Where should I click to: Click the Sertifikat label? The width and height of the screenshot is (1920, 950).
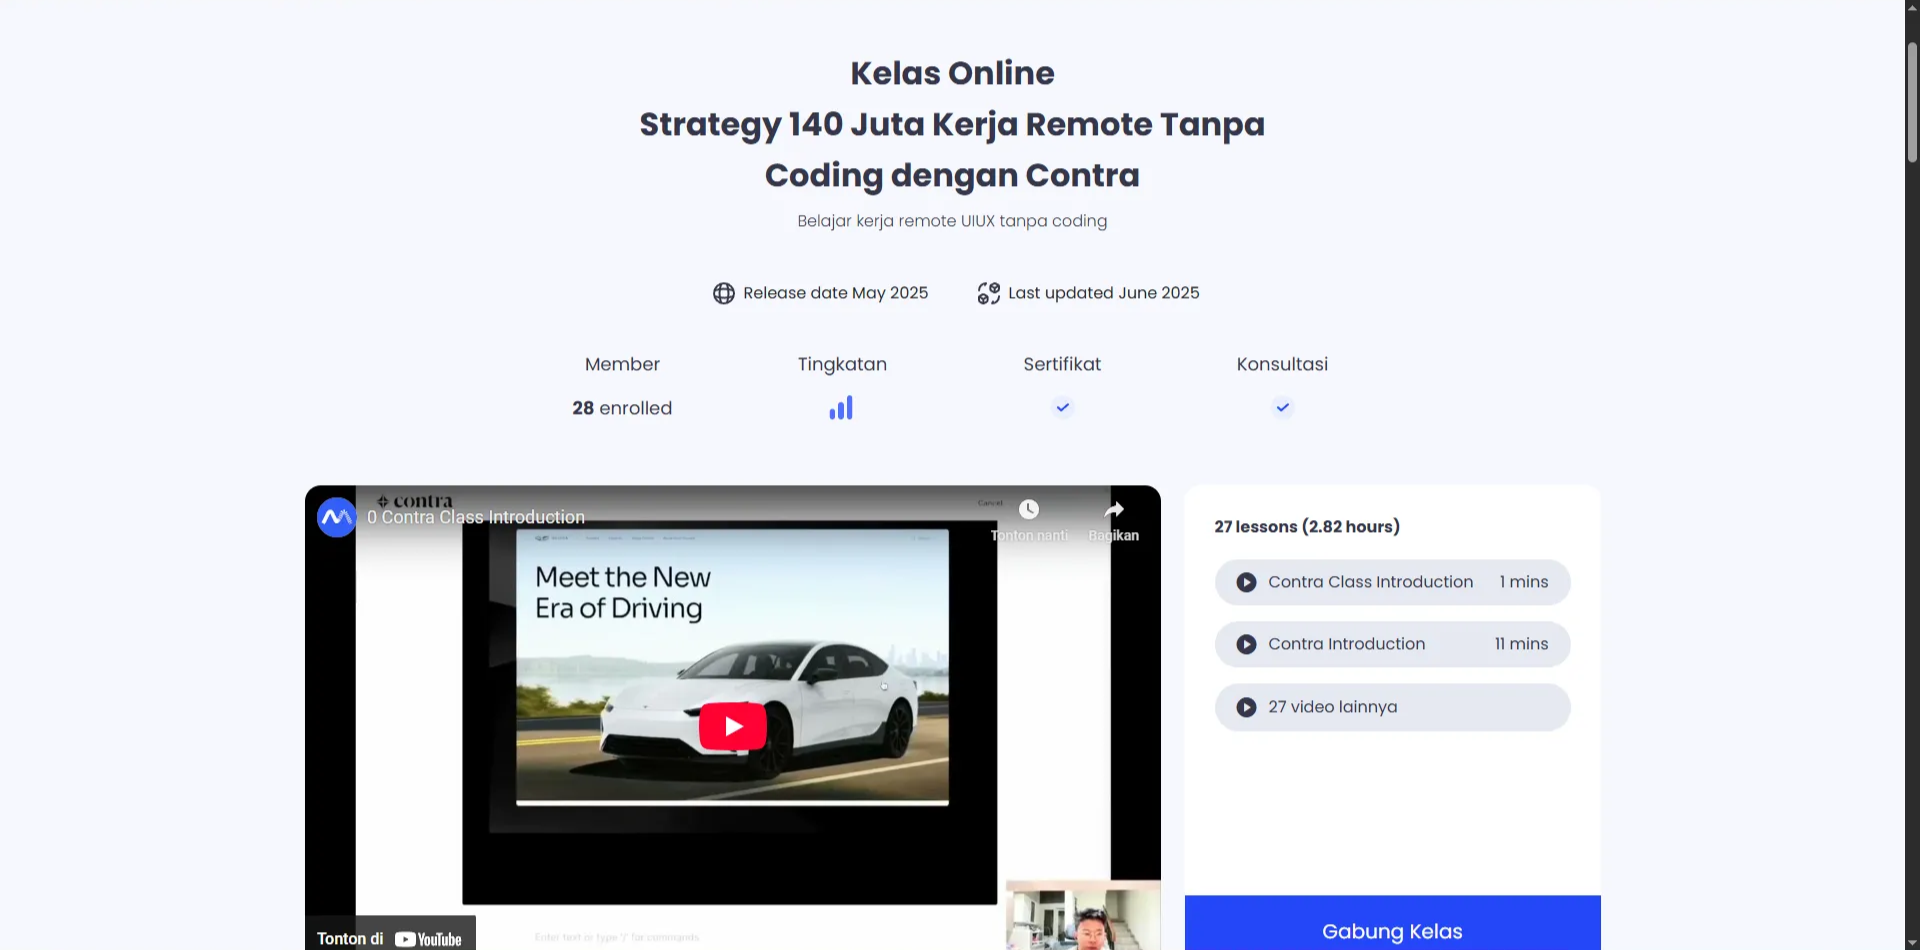tap(1062, 364)
